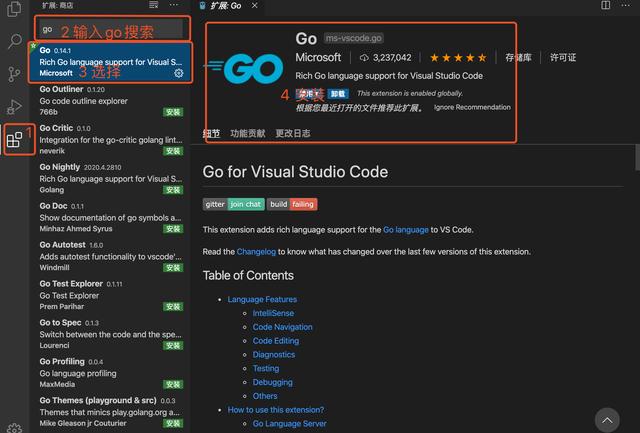
Task: Install the Go Outliner extension
Action: [x=173, y=112]
